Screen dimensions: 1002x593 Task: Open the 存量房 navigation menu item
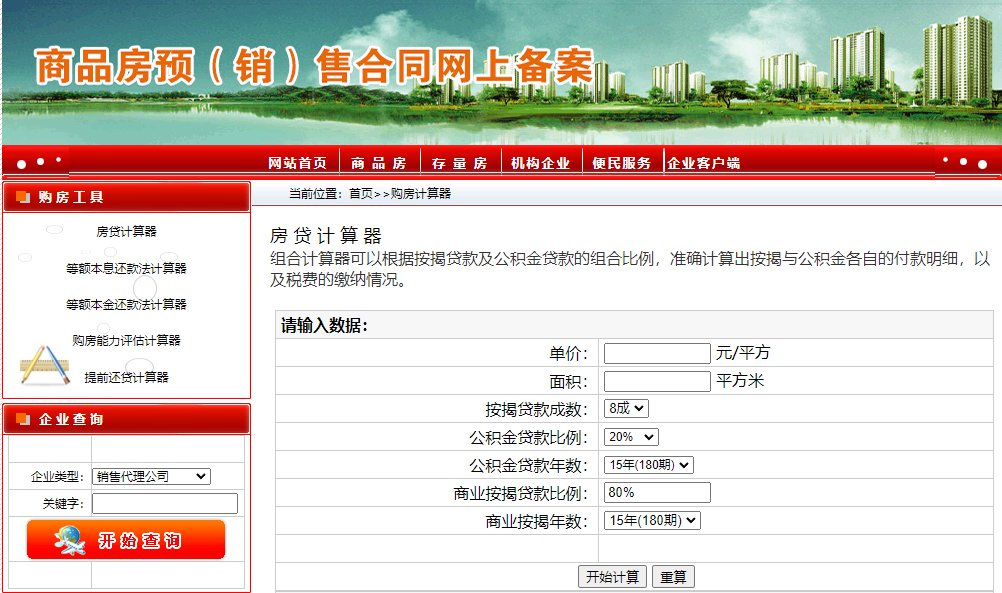click(x=459, y=163)
